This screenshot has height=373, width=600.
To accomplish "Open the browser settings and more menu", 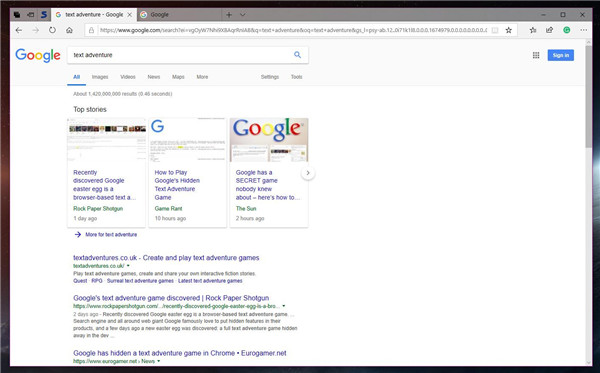I will click(584, 30).
